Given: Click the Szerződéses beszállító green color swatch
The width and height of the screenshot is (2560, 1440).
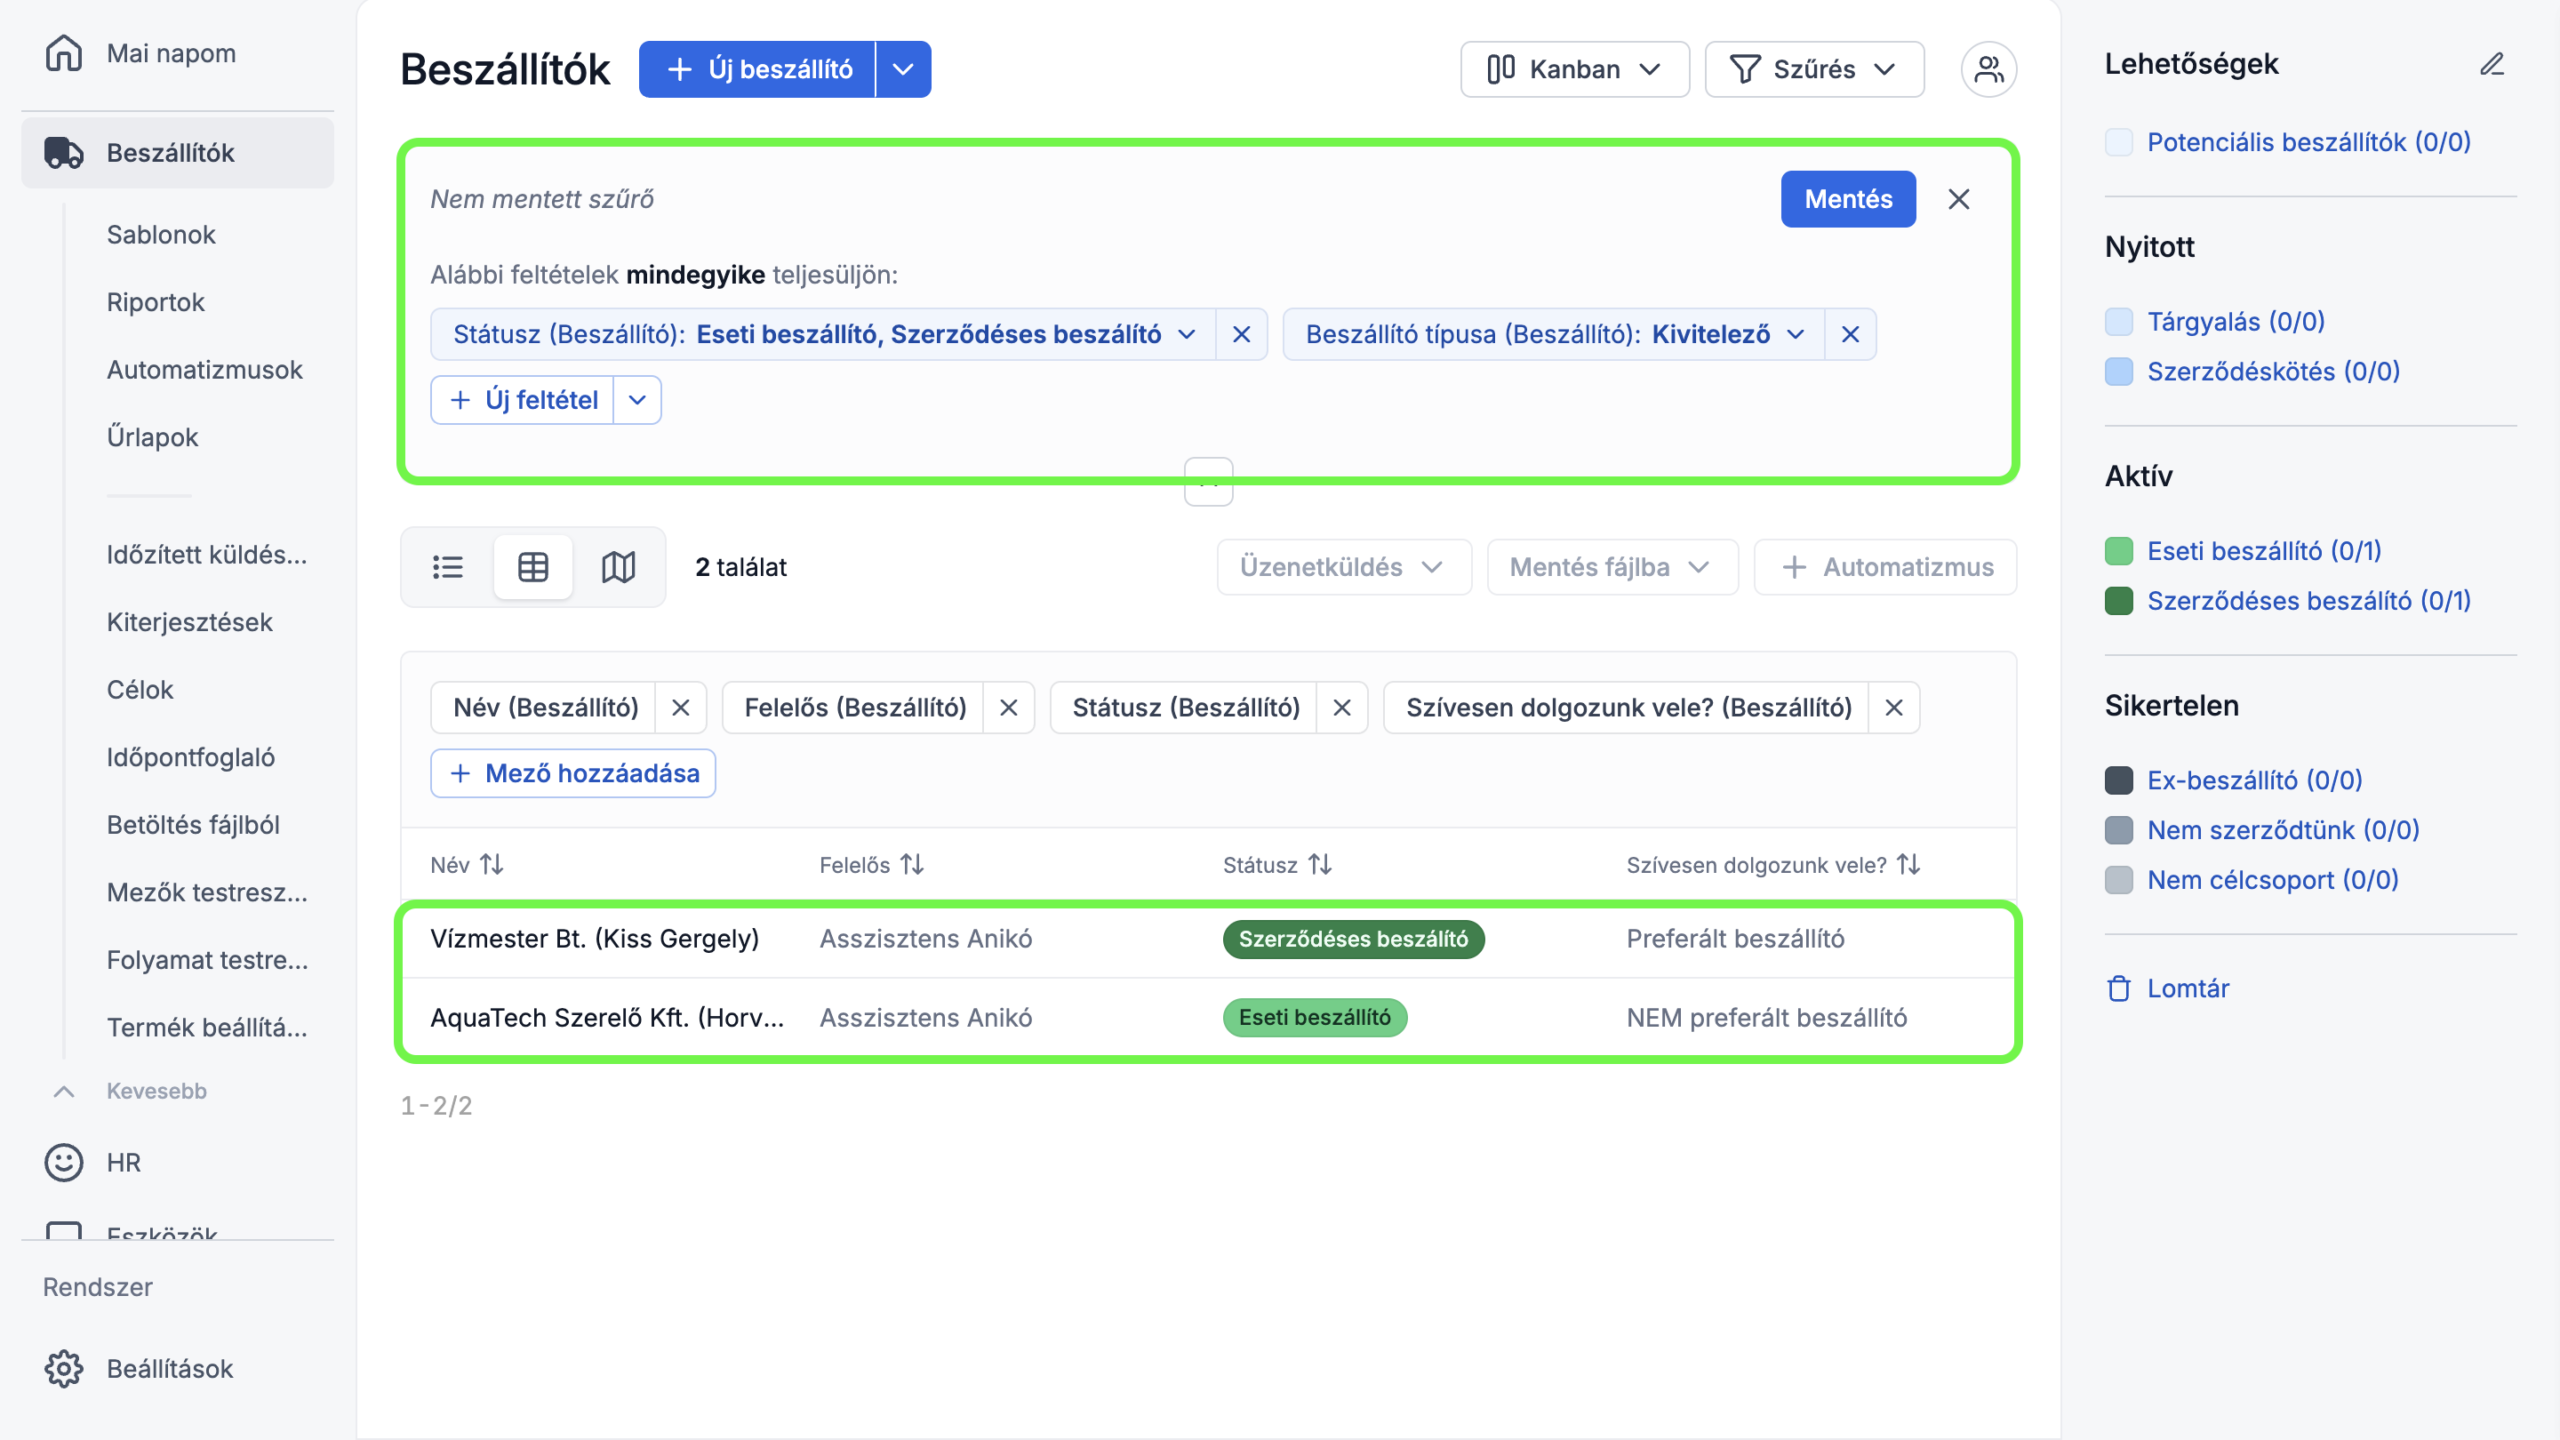Looking at the screenshot, I should (2118, 601).
